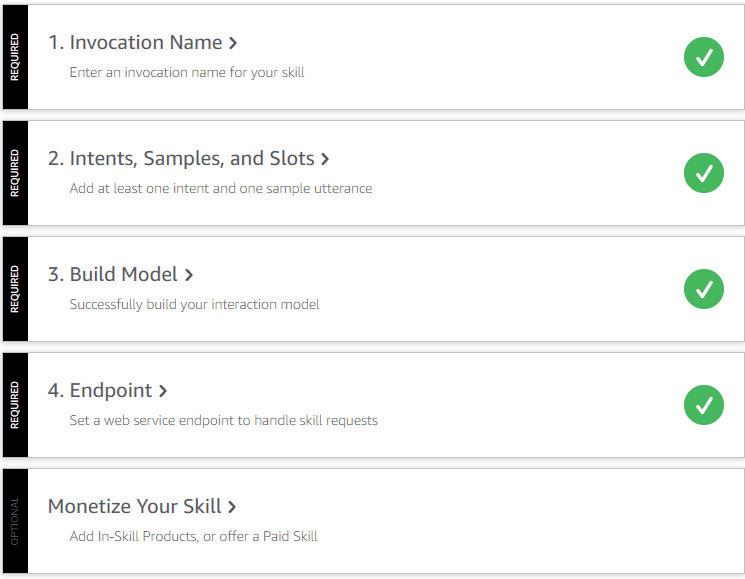Go to the 3. Build Model step

[113, 274]
